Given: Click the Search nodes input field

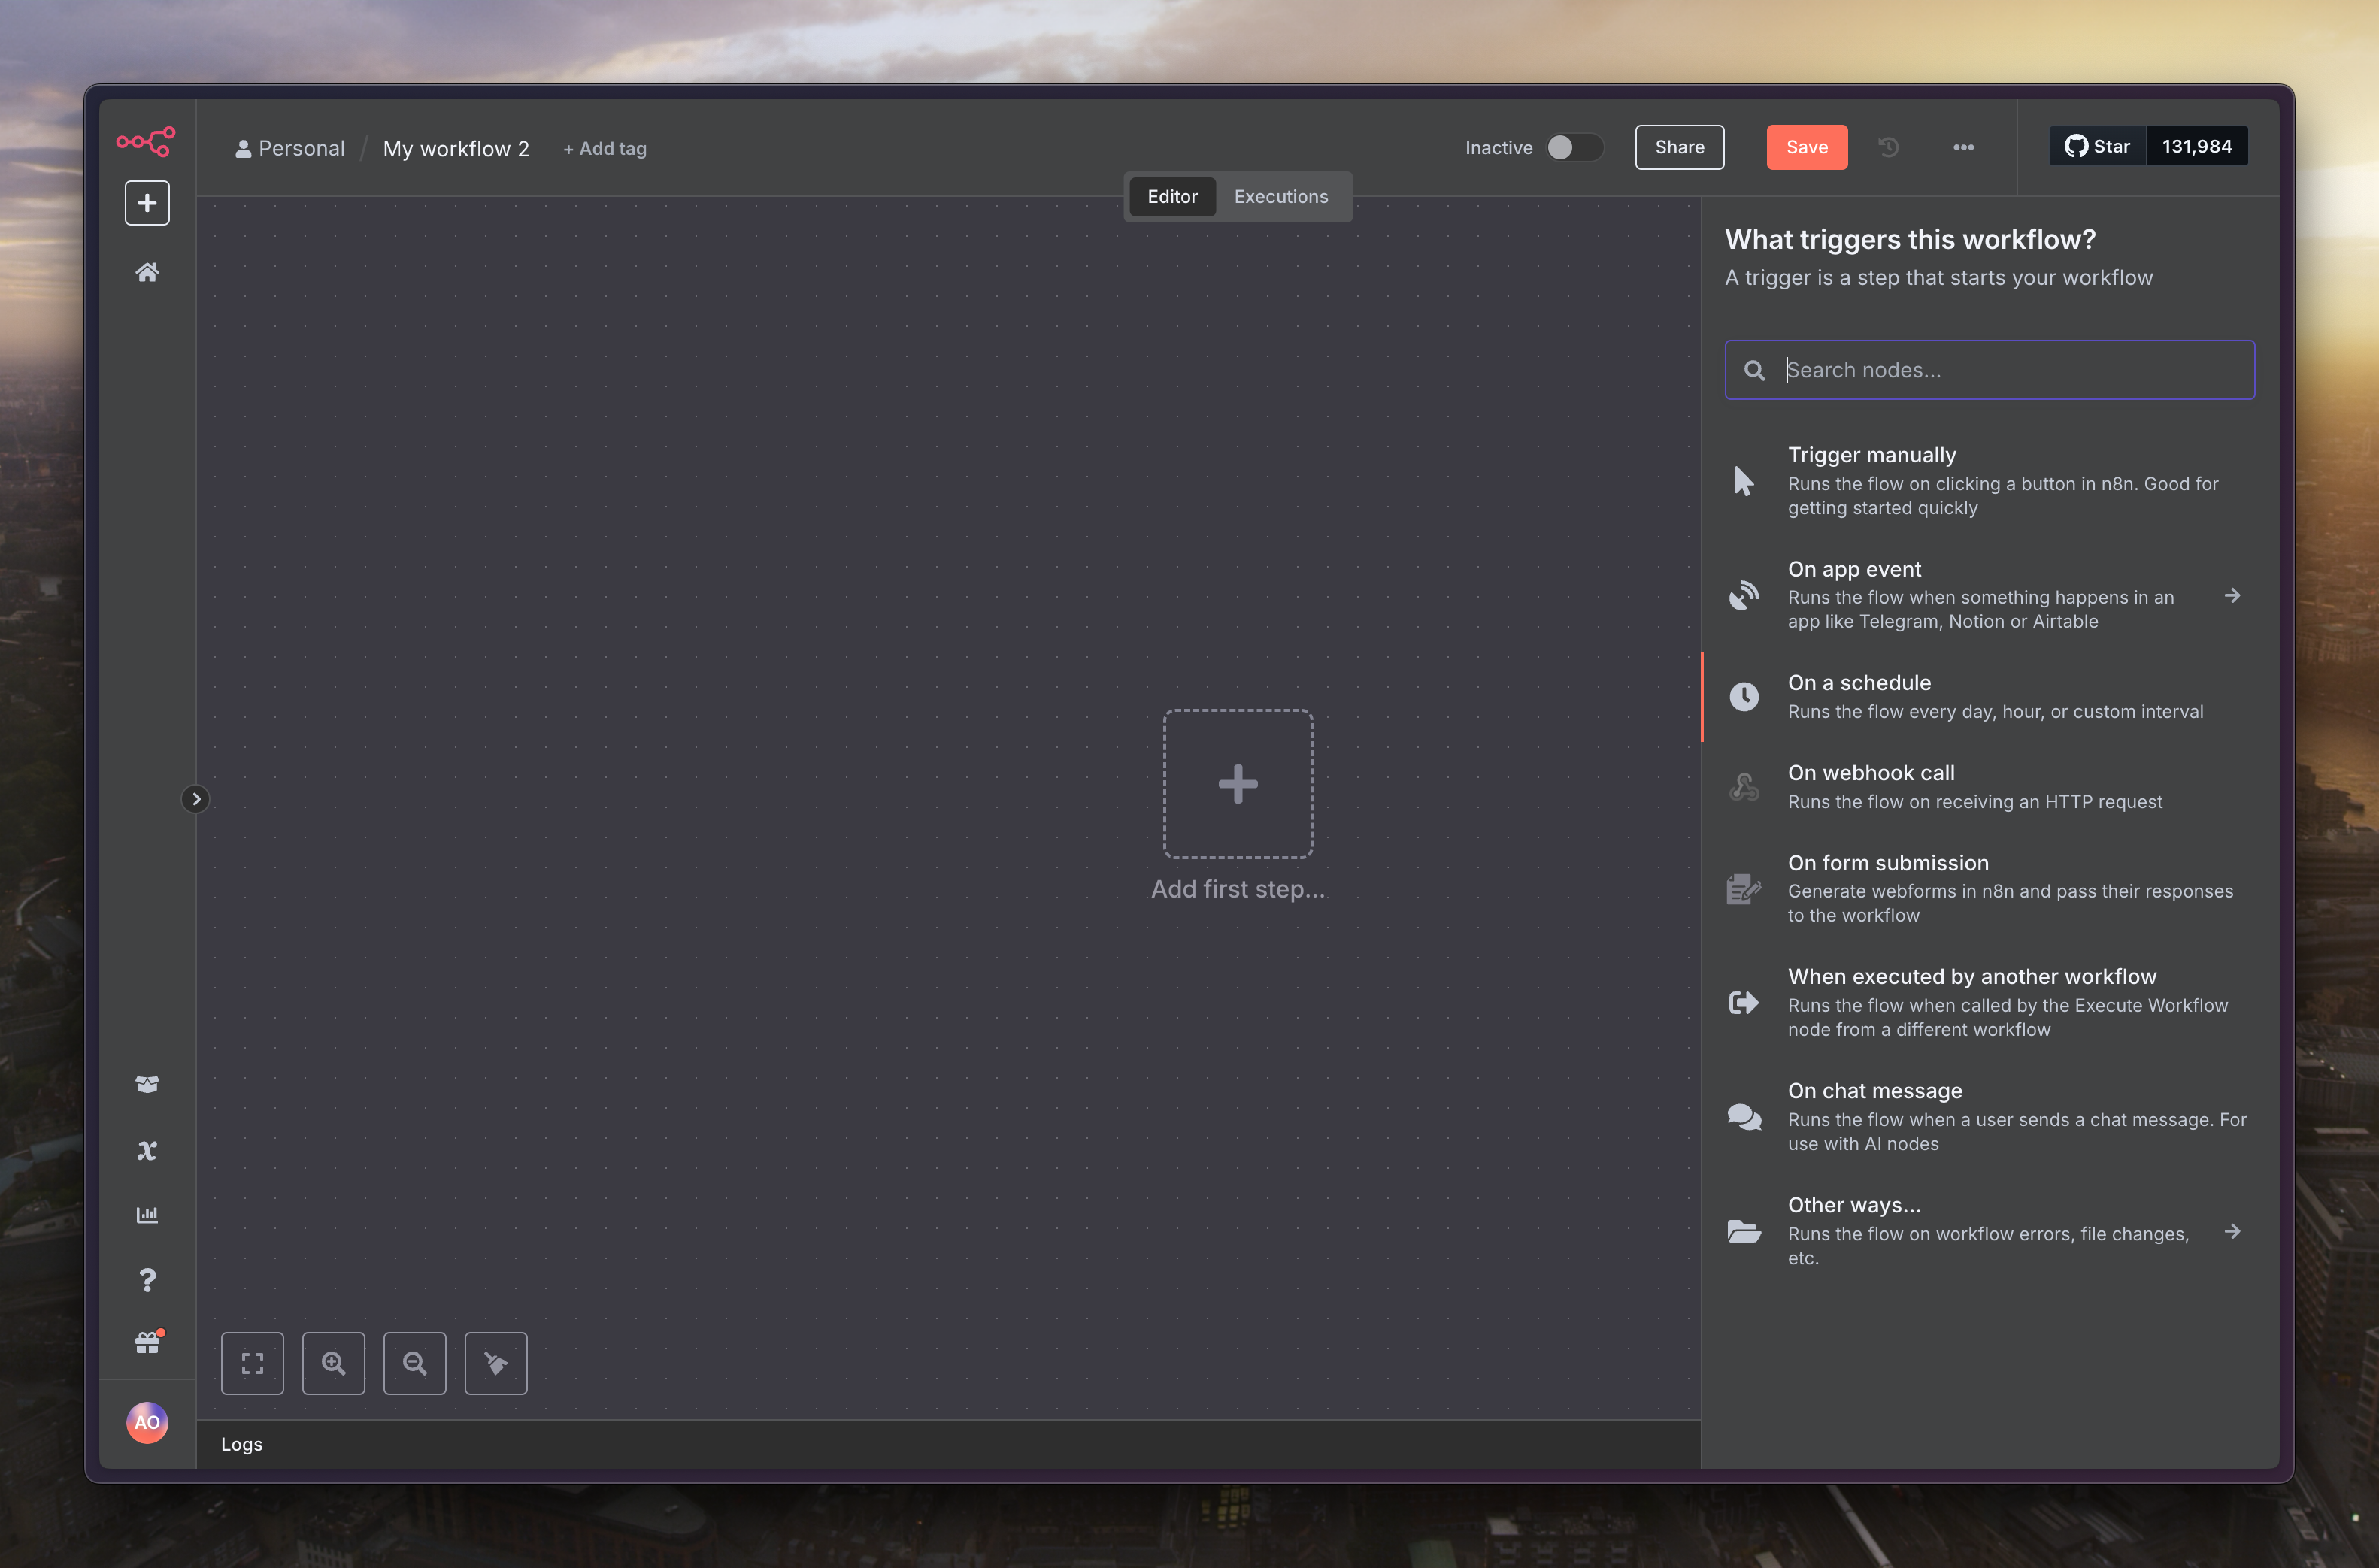Looking at the screenshot, I should [x=2010, y=370].
